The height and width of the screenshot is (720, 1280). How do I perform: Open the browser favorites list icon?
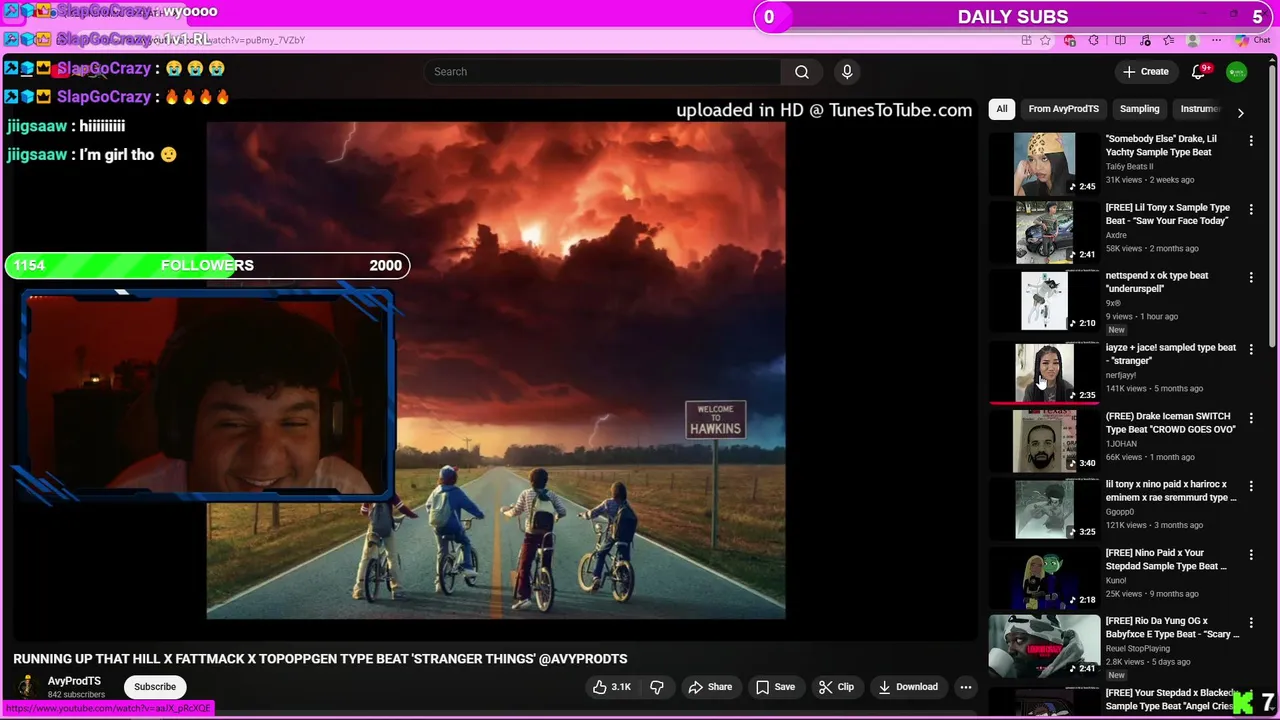[1169, 40]
